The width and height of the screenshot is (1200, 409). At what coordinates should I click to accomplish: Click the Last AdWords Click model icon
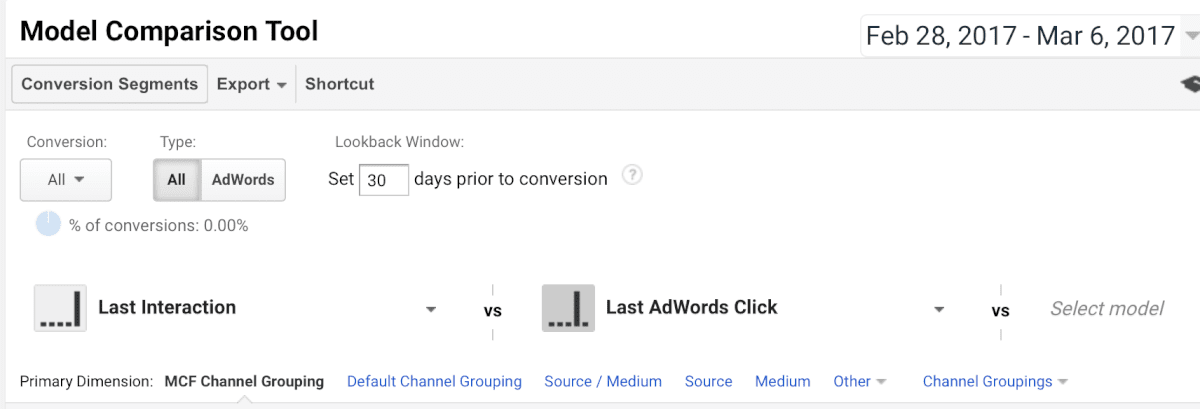pyautogui.click(x=568, y=307)
